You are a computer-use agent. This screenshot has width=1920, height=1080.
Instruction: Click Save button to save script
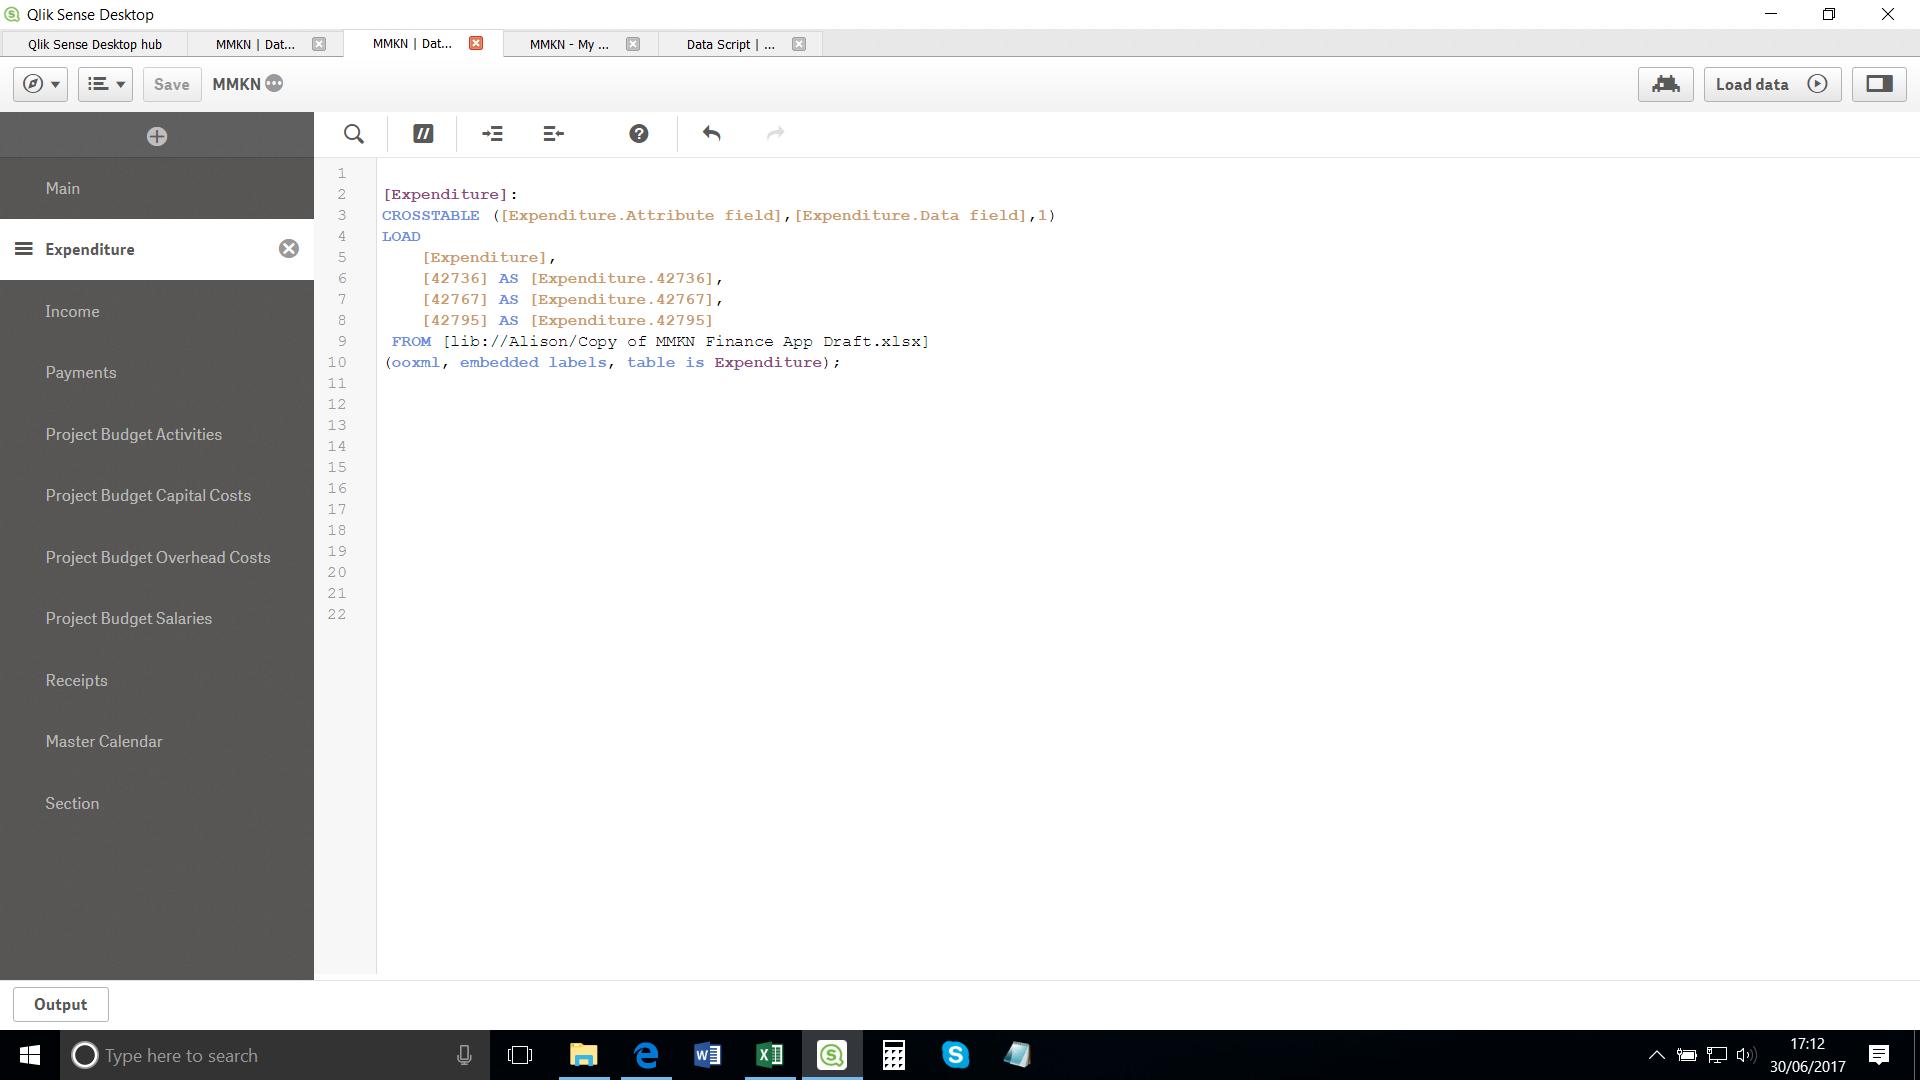[170, 83]
